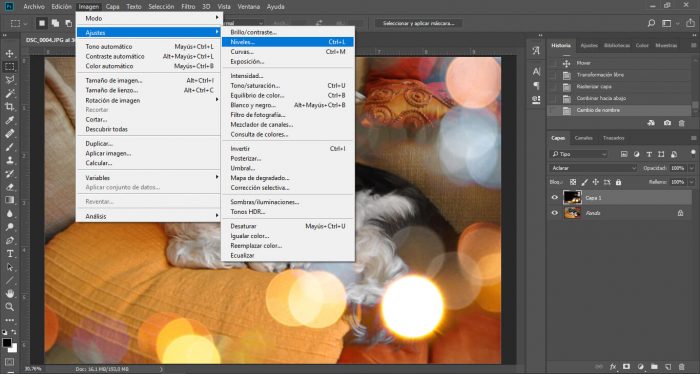Select the Rectangular Marquee tool
This screenshot has width=700, height=374.
click(9, 67)
